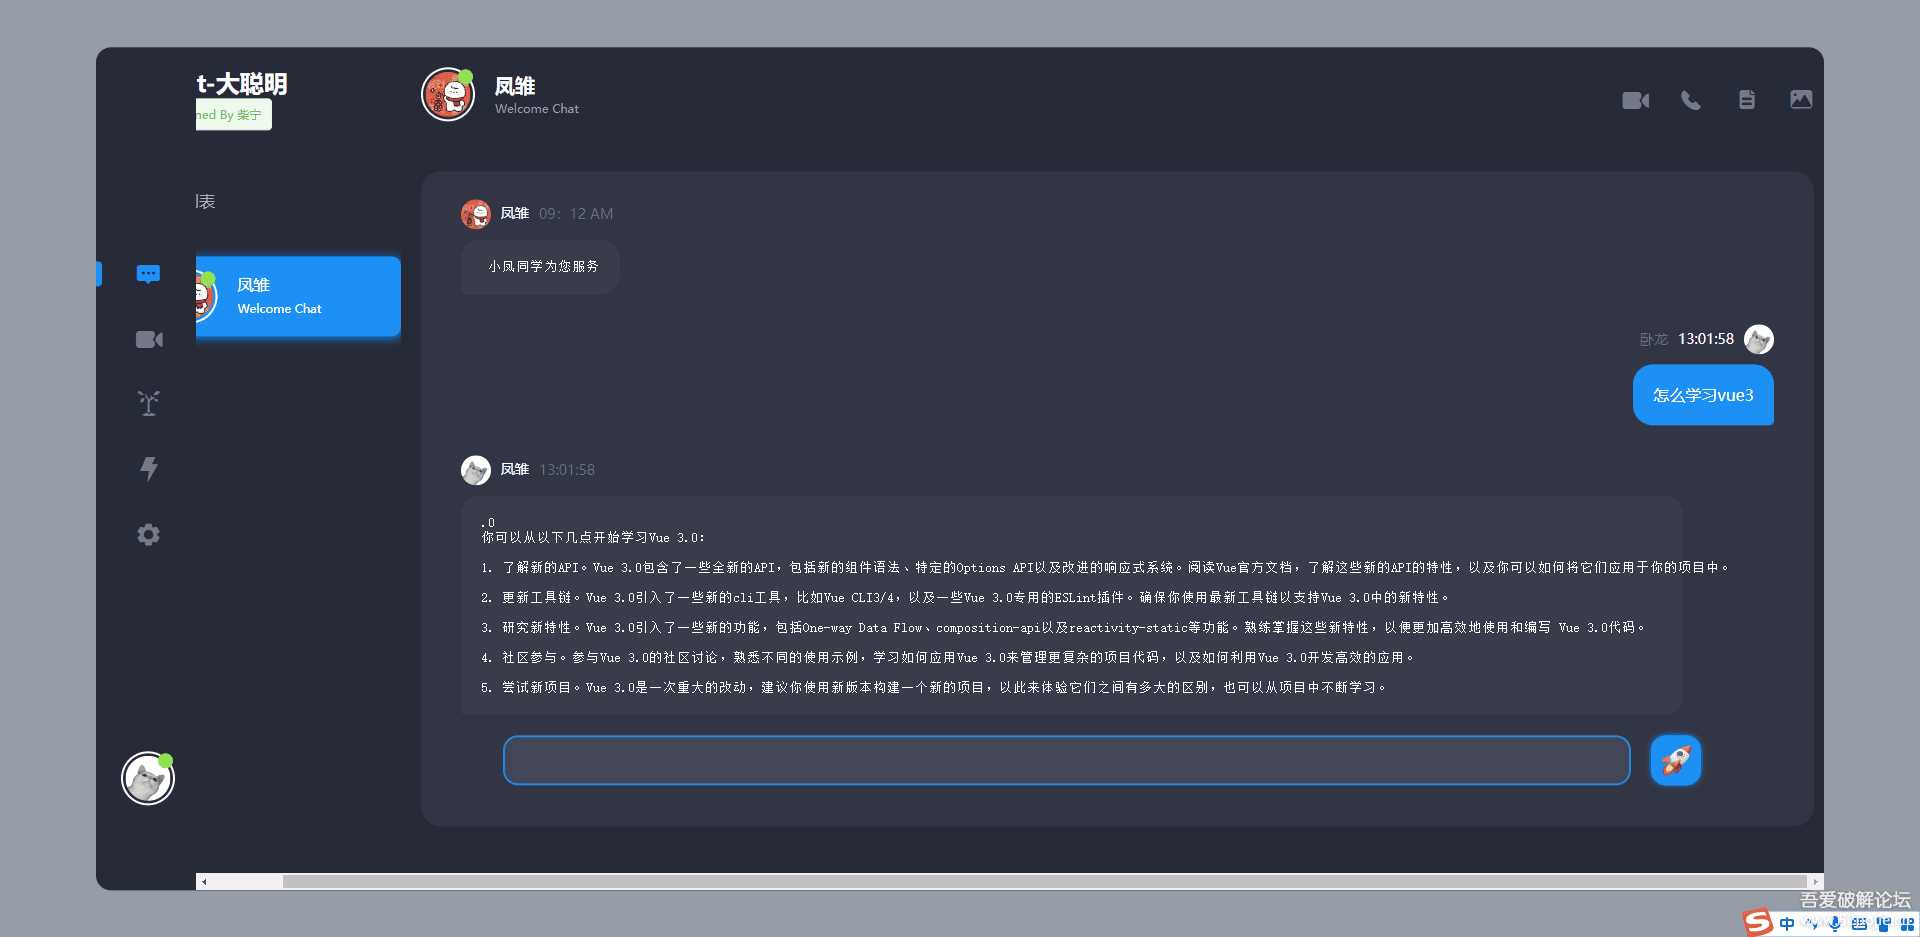Click the left arrow of the horizontal scrollbar

click(x=203, y=881)
